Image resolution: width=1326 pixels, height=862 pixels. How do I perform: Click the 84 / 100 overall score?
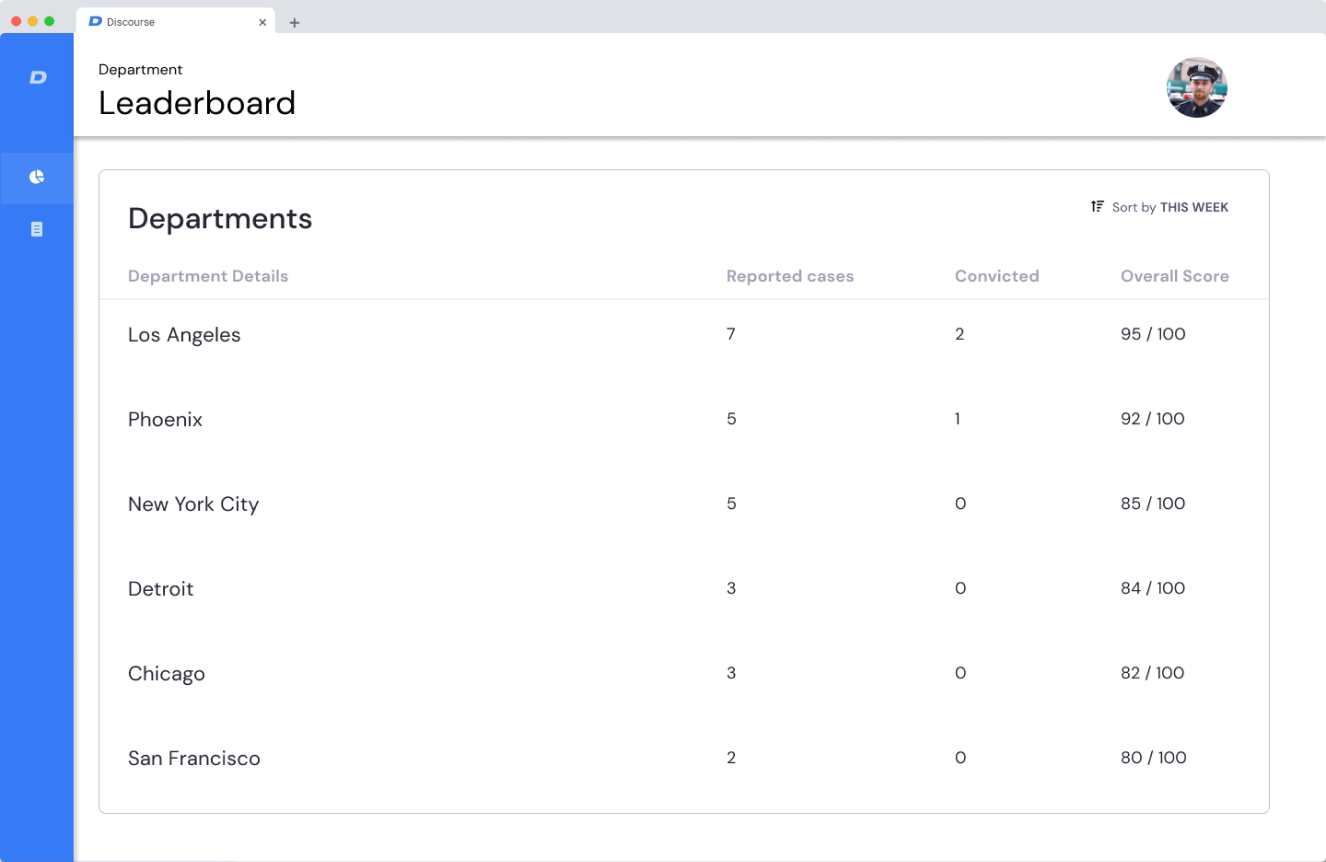pyautogui.click(x=1153, y=588)
